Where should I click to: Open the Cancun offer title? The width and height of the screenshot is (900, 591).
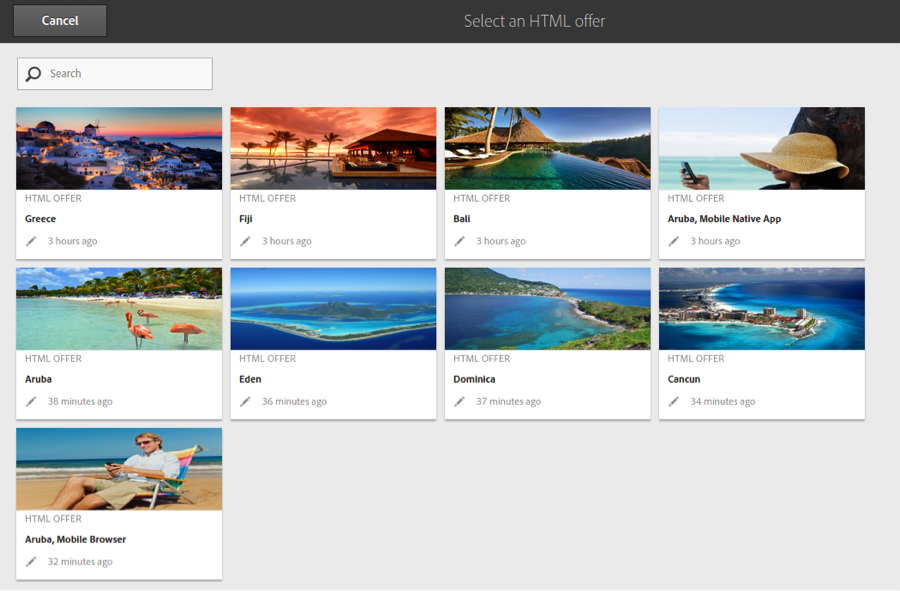(x=684, y=380)
